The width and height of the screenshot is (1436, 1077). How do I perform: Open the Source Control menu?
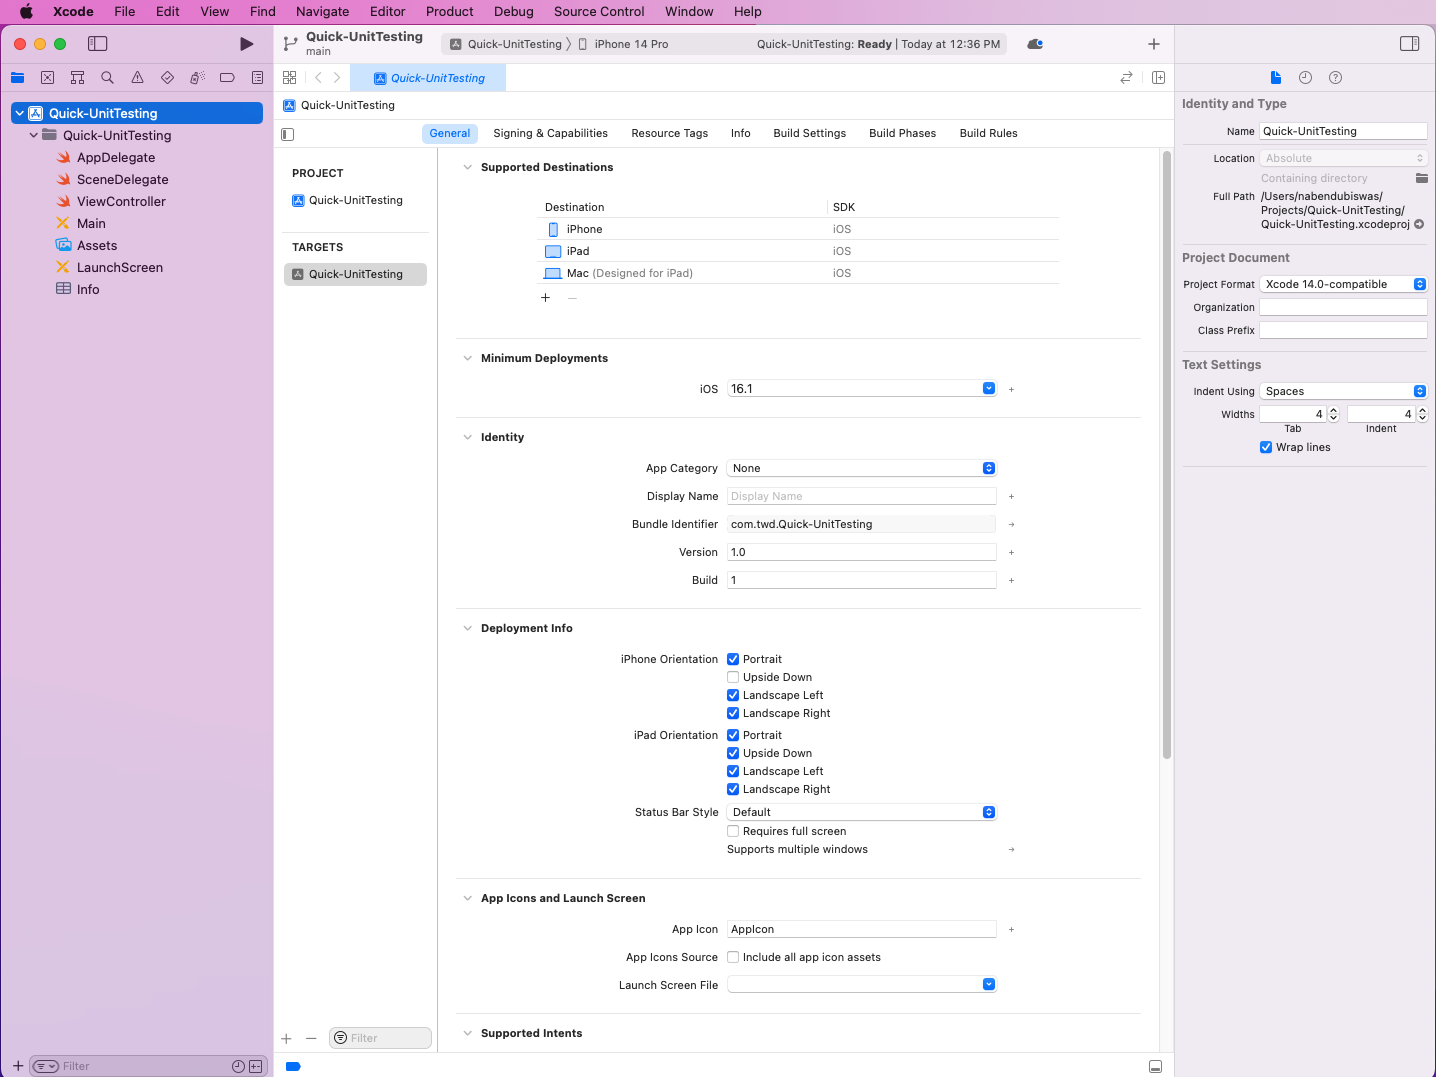[599, 12]
